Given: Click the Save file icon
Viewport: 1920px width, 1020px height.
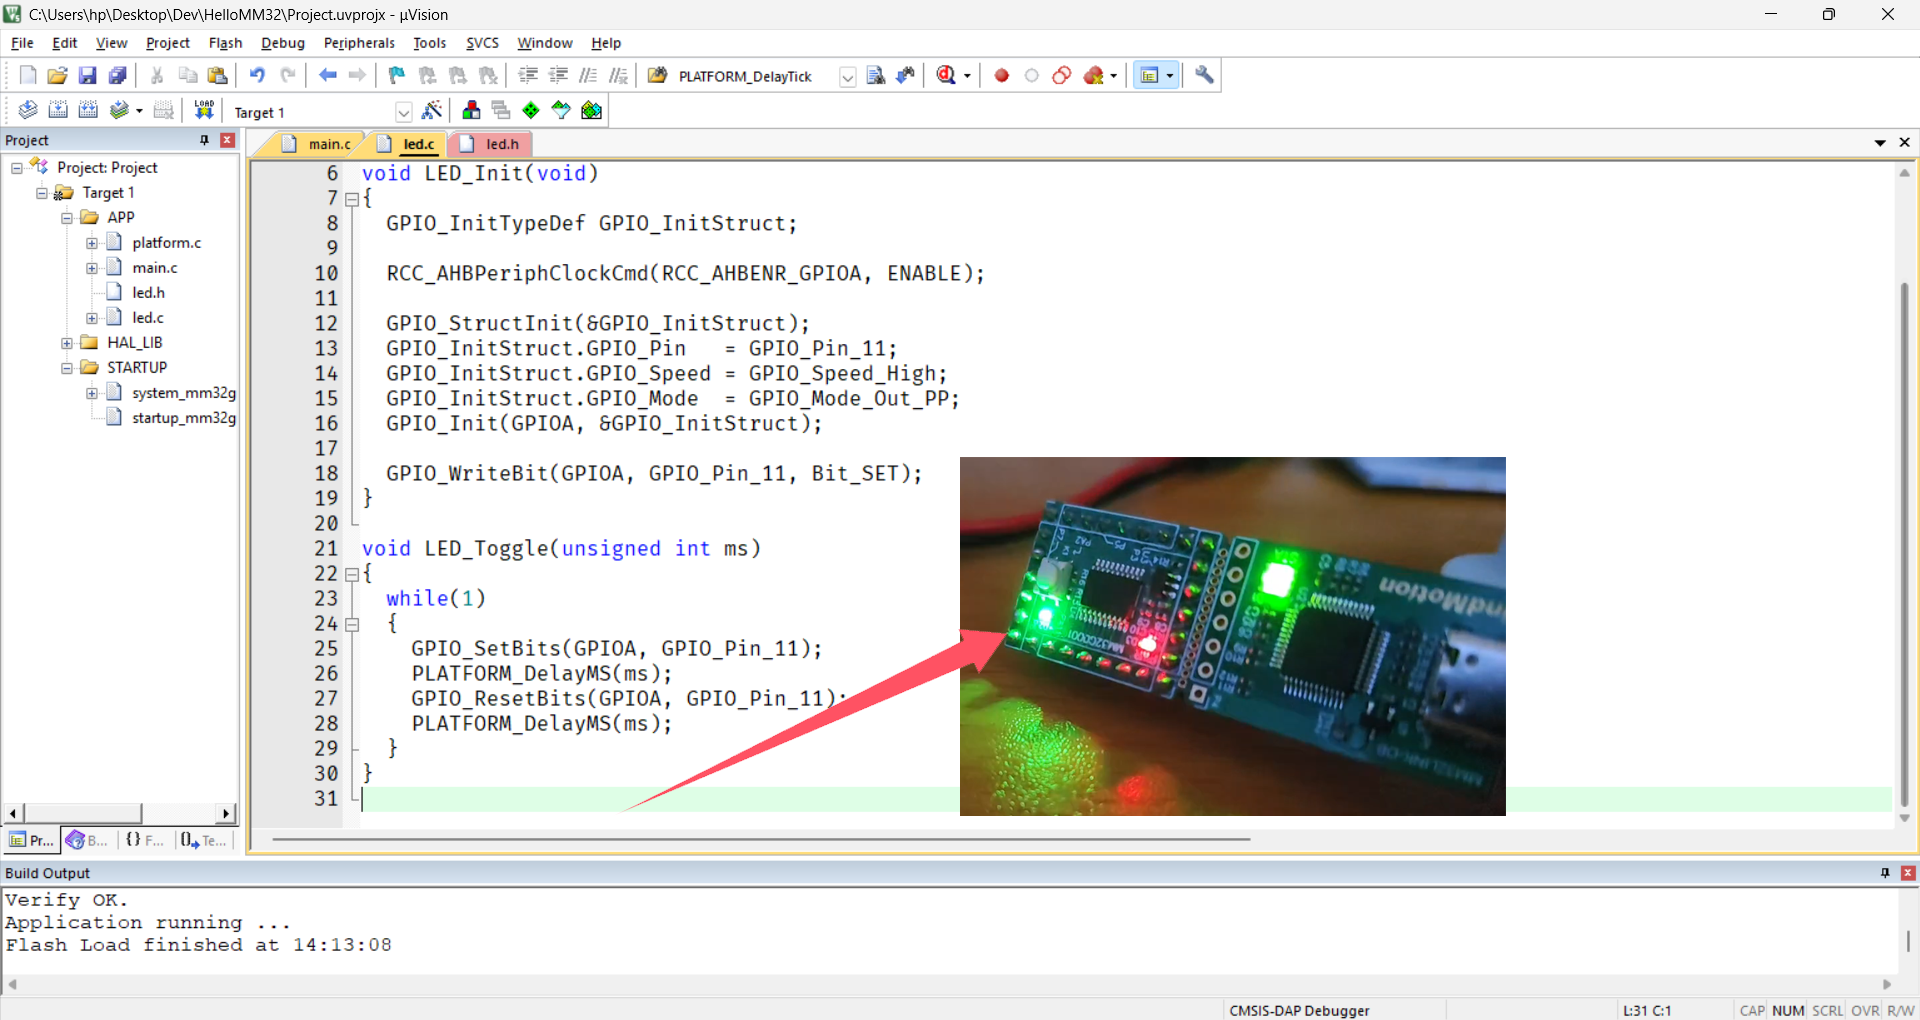Looking at the screenshot, I should (87, 76).
